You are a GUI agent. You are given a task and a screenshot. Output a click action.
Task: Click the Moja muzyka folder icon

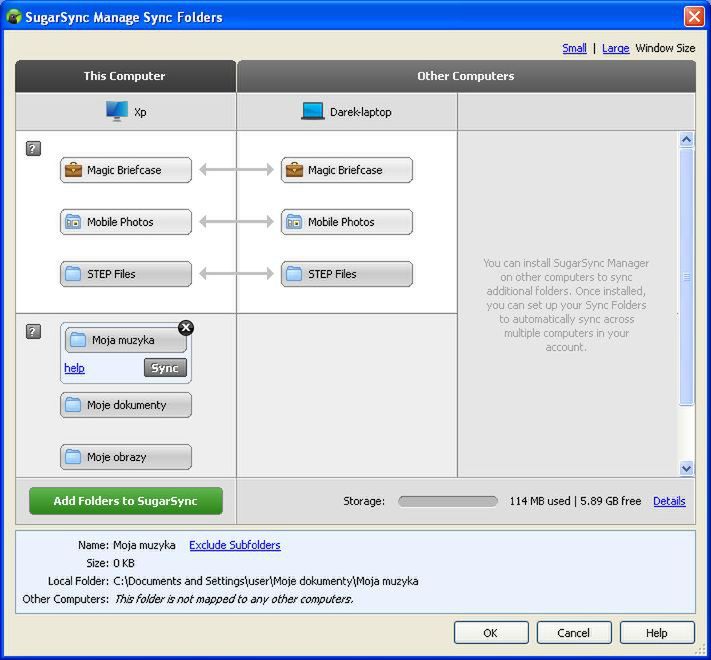(x=78, y=340)
